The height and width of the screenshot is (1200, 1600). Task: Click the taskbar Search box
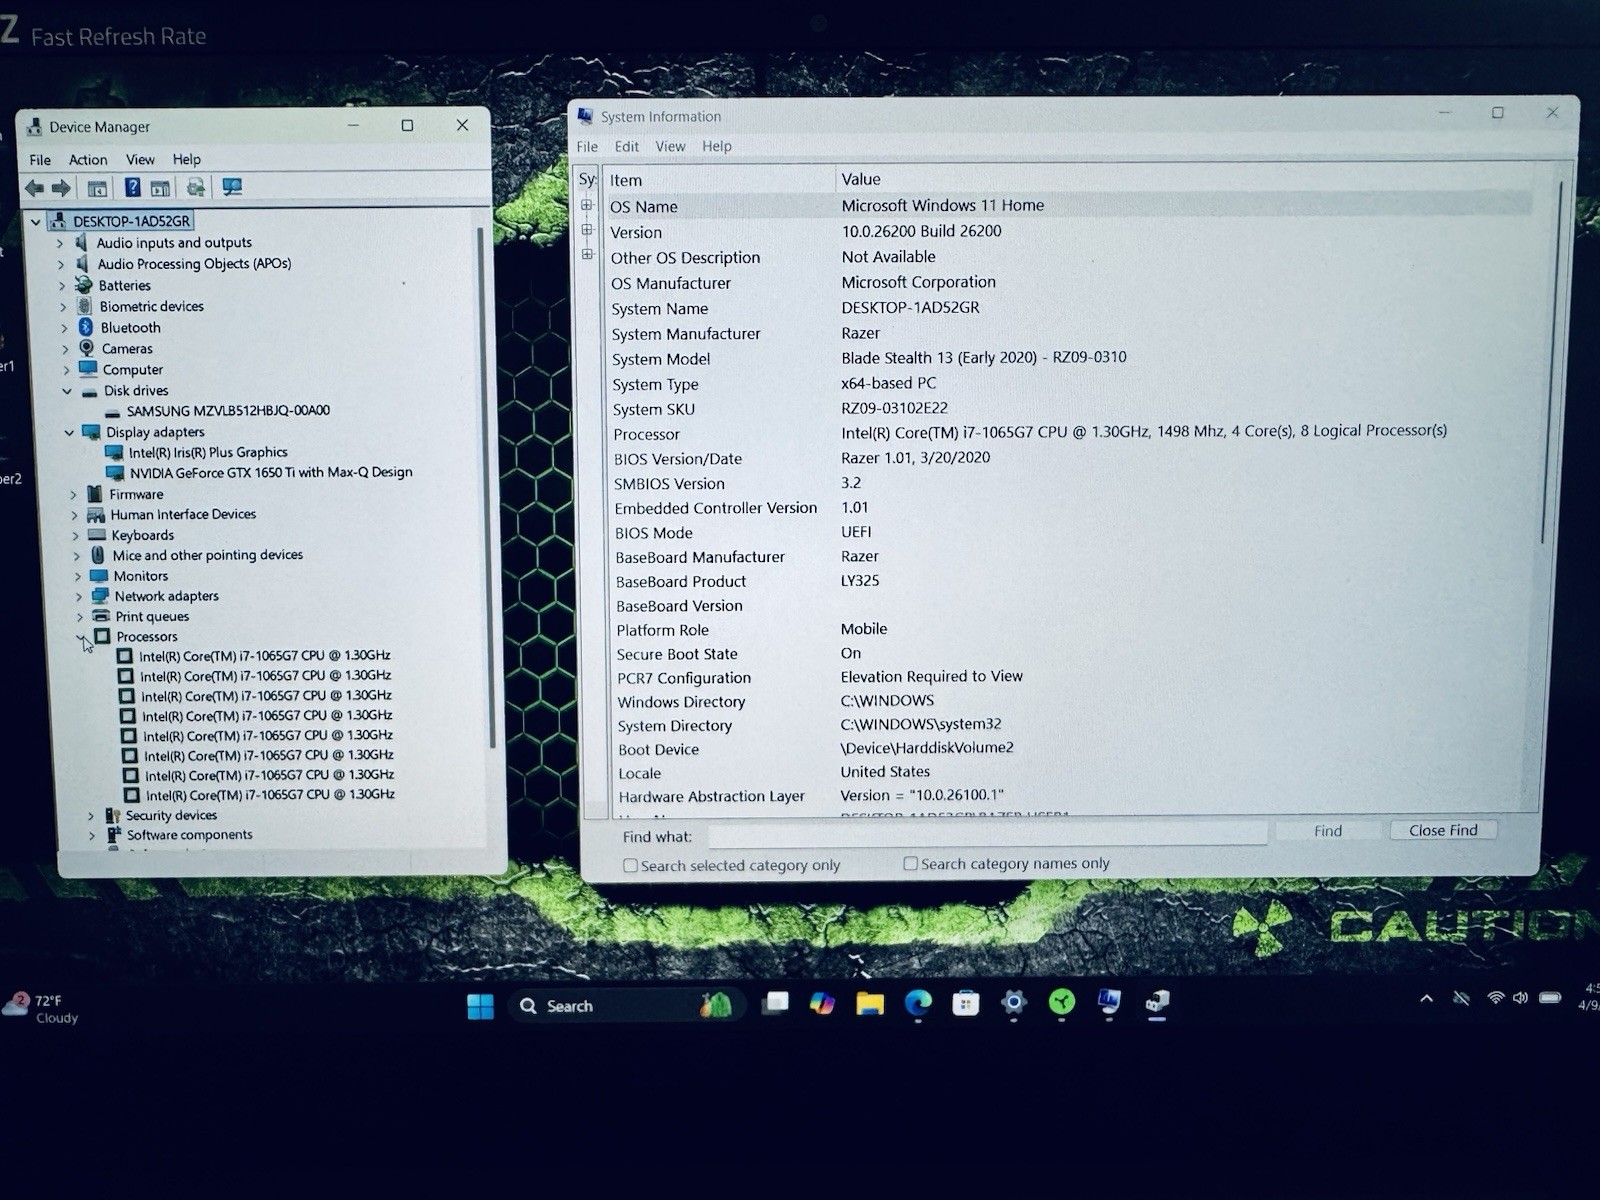[x=626, y=1005]
